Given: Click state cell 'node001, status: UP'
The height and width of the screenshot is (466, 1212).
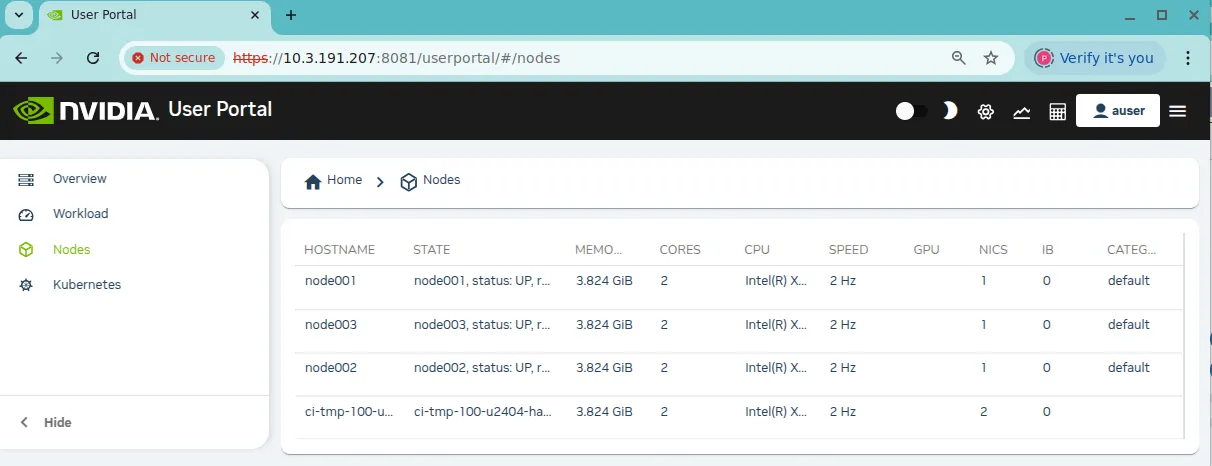Looking at the screenshot, I should click(x=482, y=281).
